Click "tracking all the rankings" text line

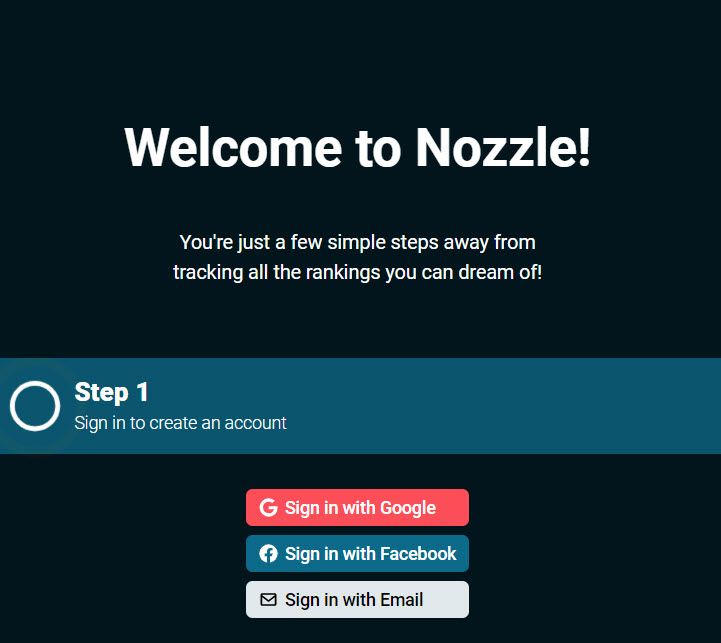point(357,272)
